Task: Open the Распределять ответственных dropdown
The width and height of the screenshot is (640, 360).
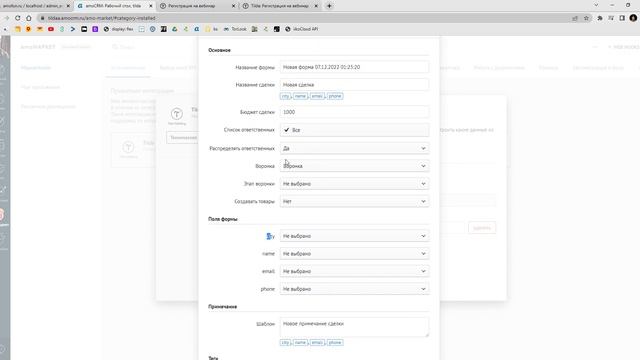Action: click(x=354, y=148)
